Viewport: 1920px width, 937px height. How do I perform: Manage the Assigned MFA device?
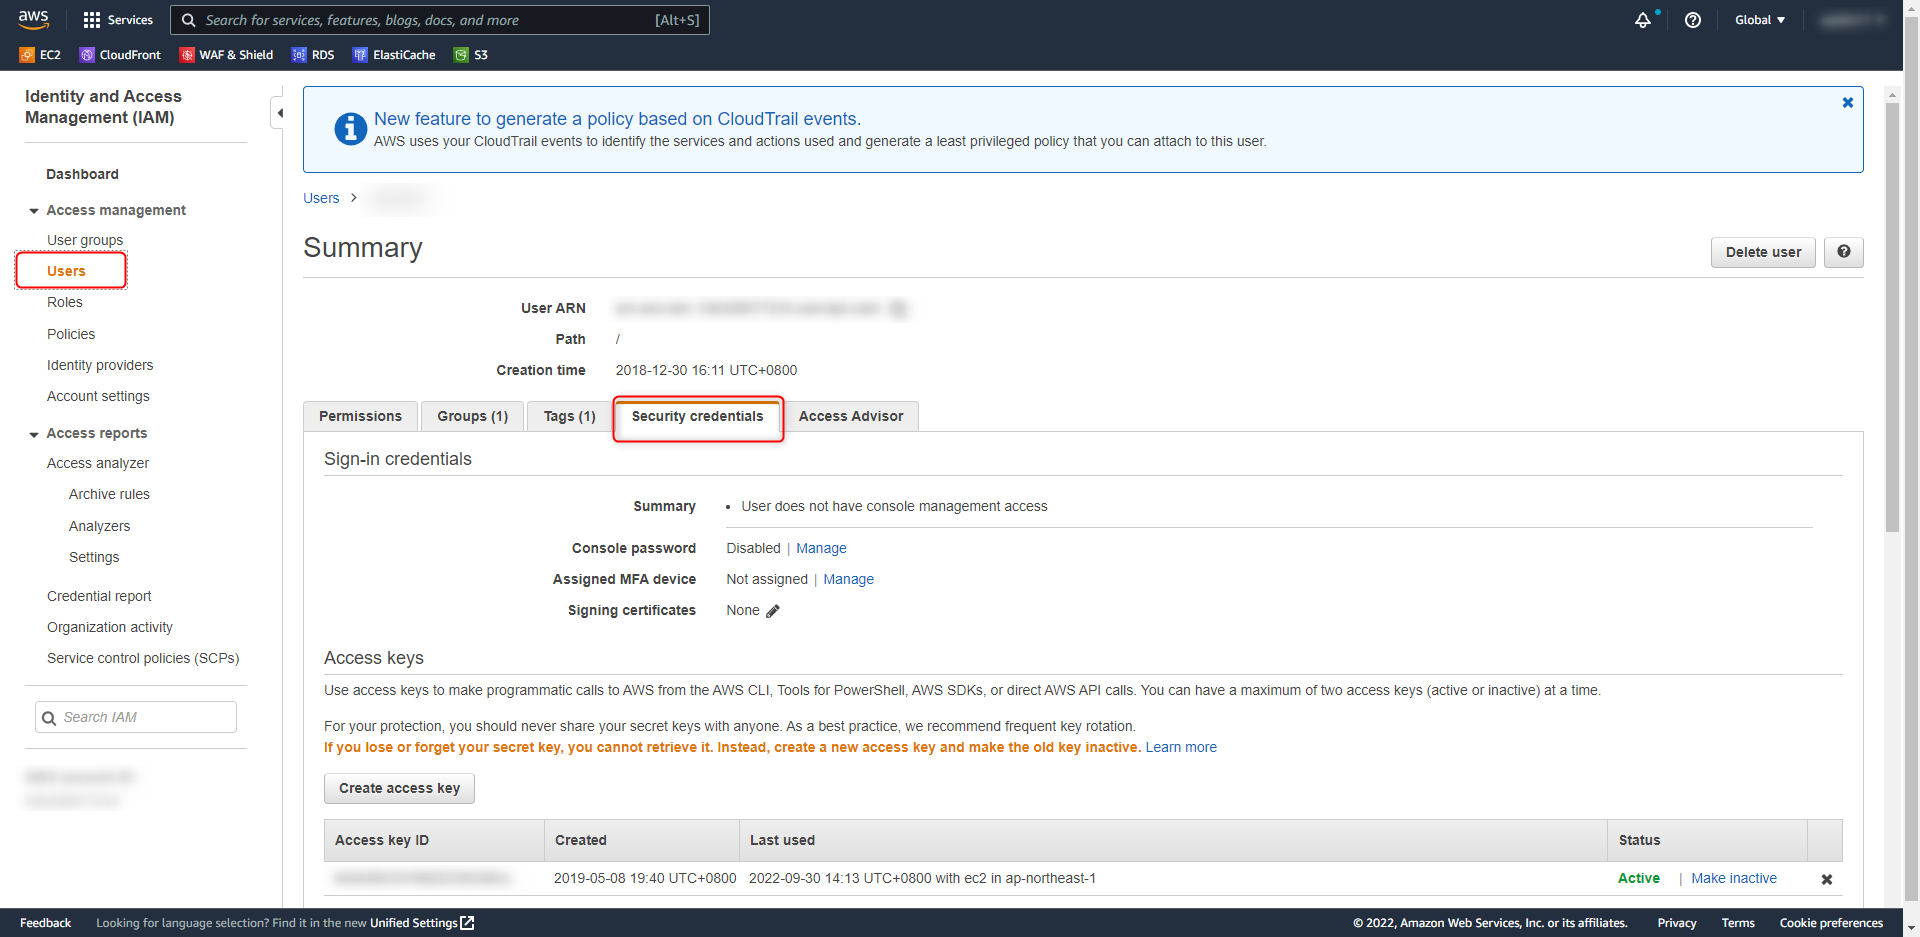coord(848,579)
